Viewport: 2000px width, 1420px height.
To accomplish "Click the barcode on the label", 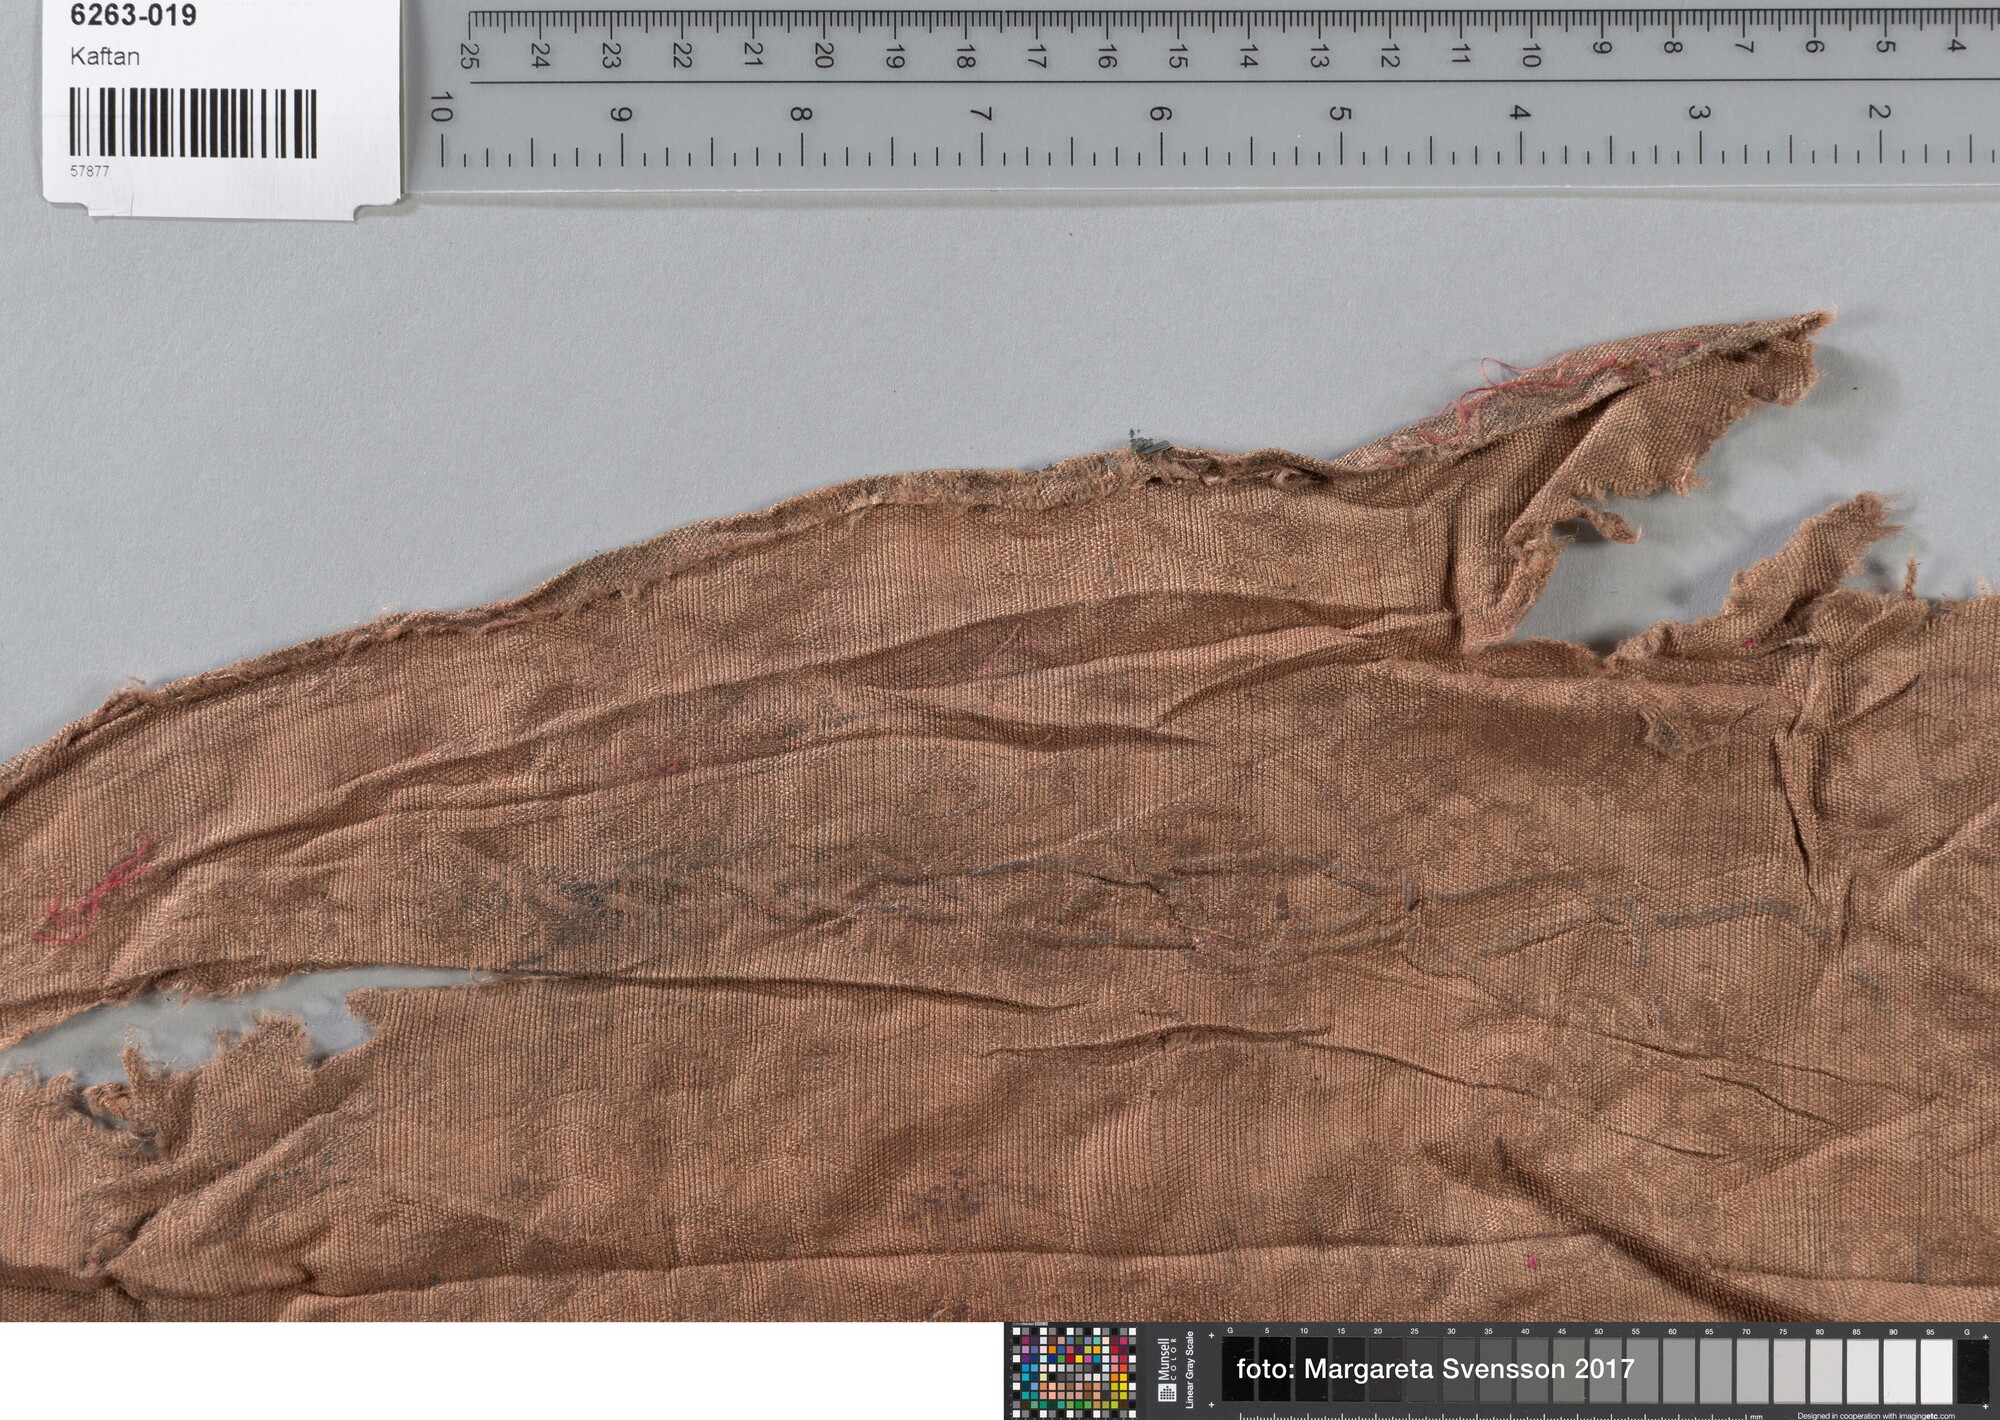I will [x=193, y=124].
